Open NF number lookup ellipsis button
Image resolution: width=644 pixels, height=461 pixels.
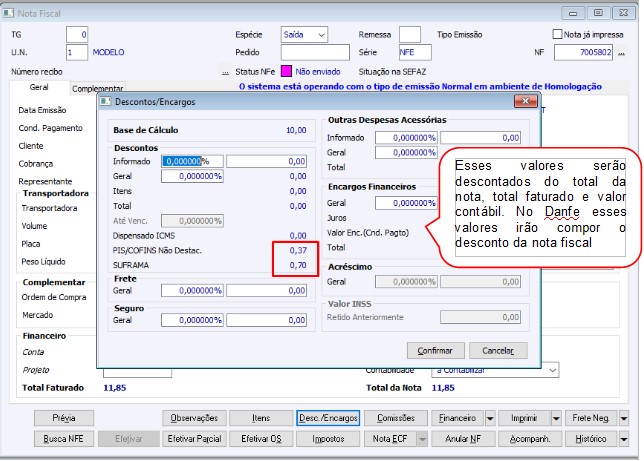(622, 53)
